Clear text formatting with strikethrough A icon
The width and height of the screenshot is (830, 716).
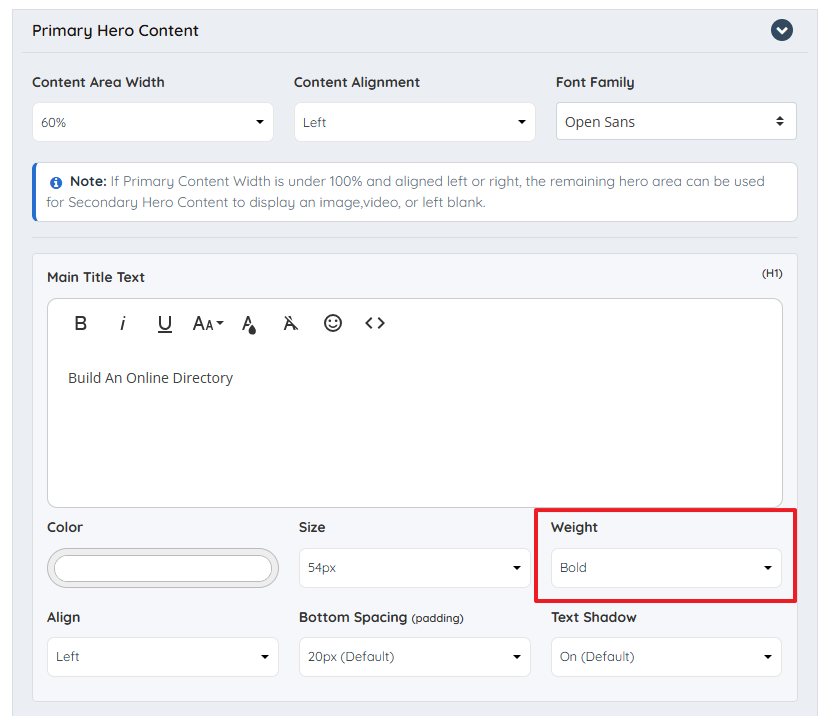(291, 323)
